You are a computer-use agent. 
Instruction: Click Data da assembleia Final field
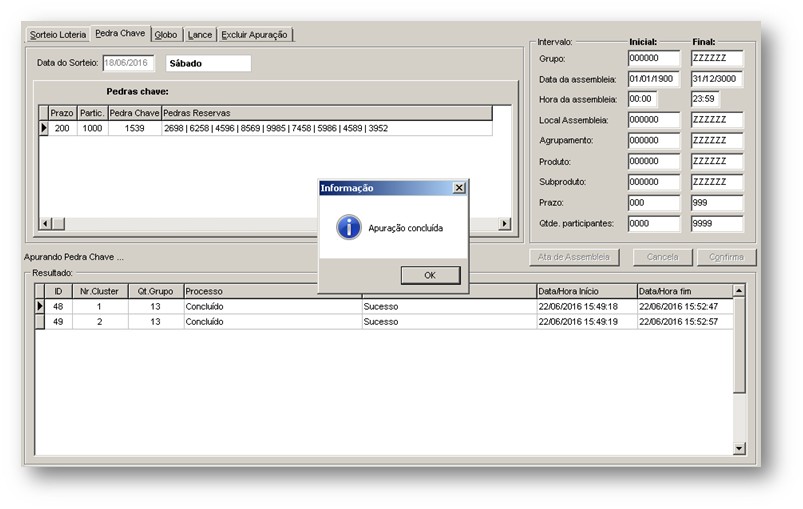pos(717,79)
